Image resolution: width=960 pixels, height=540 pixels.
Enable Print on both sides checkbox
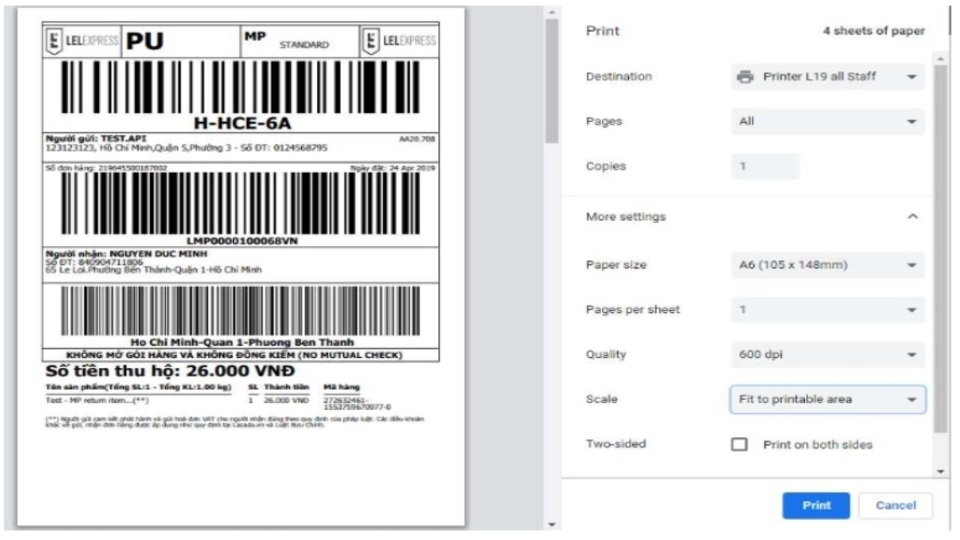tap(739, 444)
